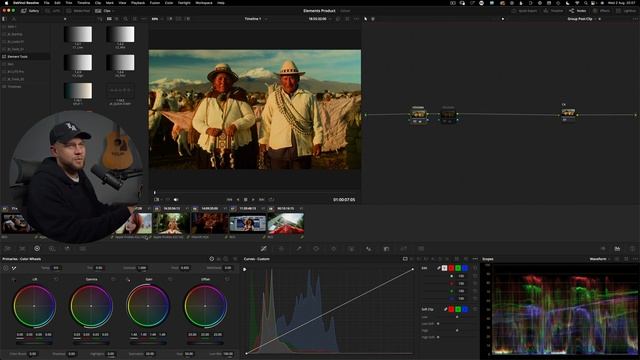Click the Lift color wheel

[34, 306]
